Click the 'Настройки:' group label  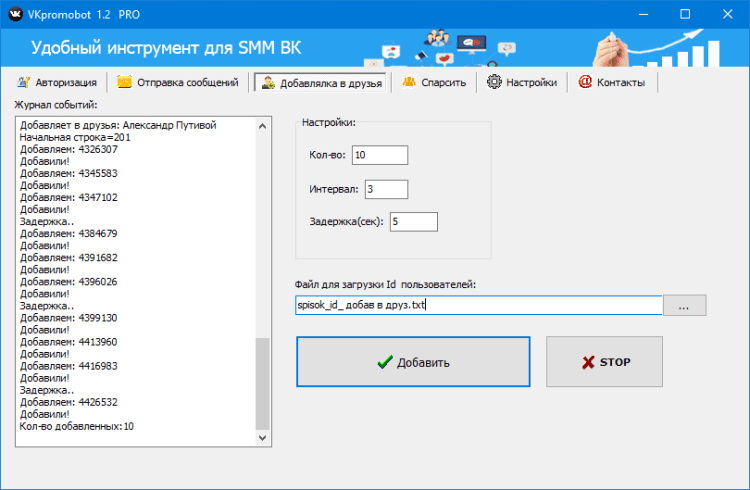pyautogui.click(x=329, y=122)
